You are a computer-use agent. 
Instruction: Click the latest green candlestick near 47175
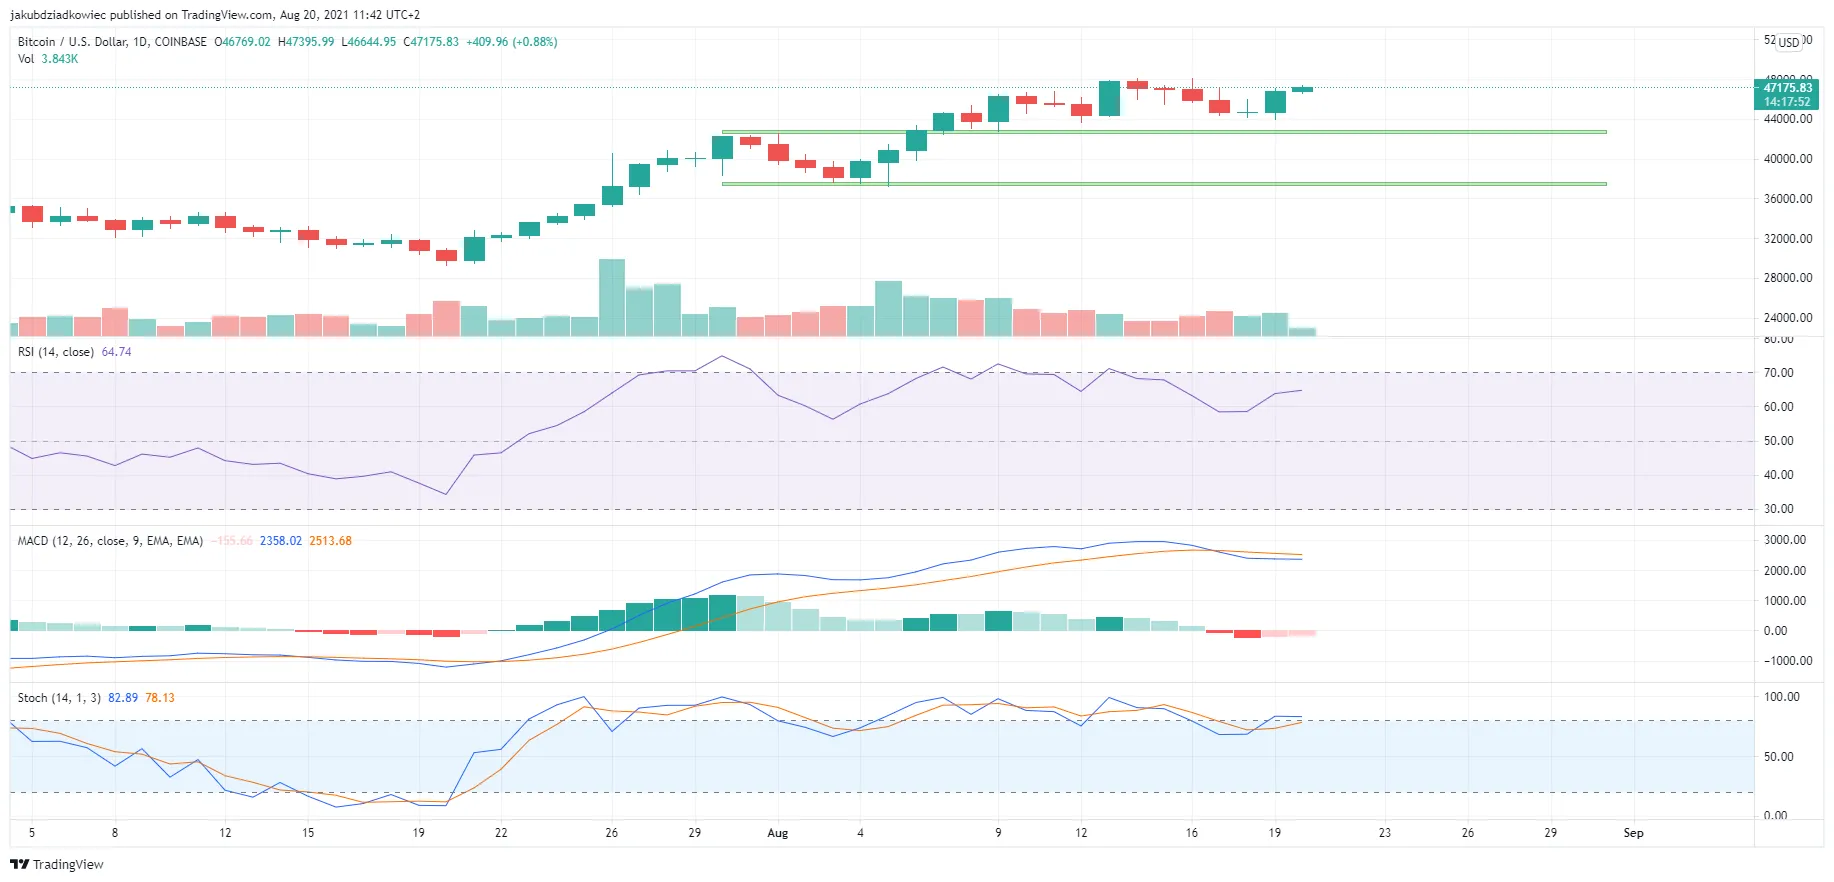pos(1302,89)
